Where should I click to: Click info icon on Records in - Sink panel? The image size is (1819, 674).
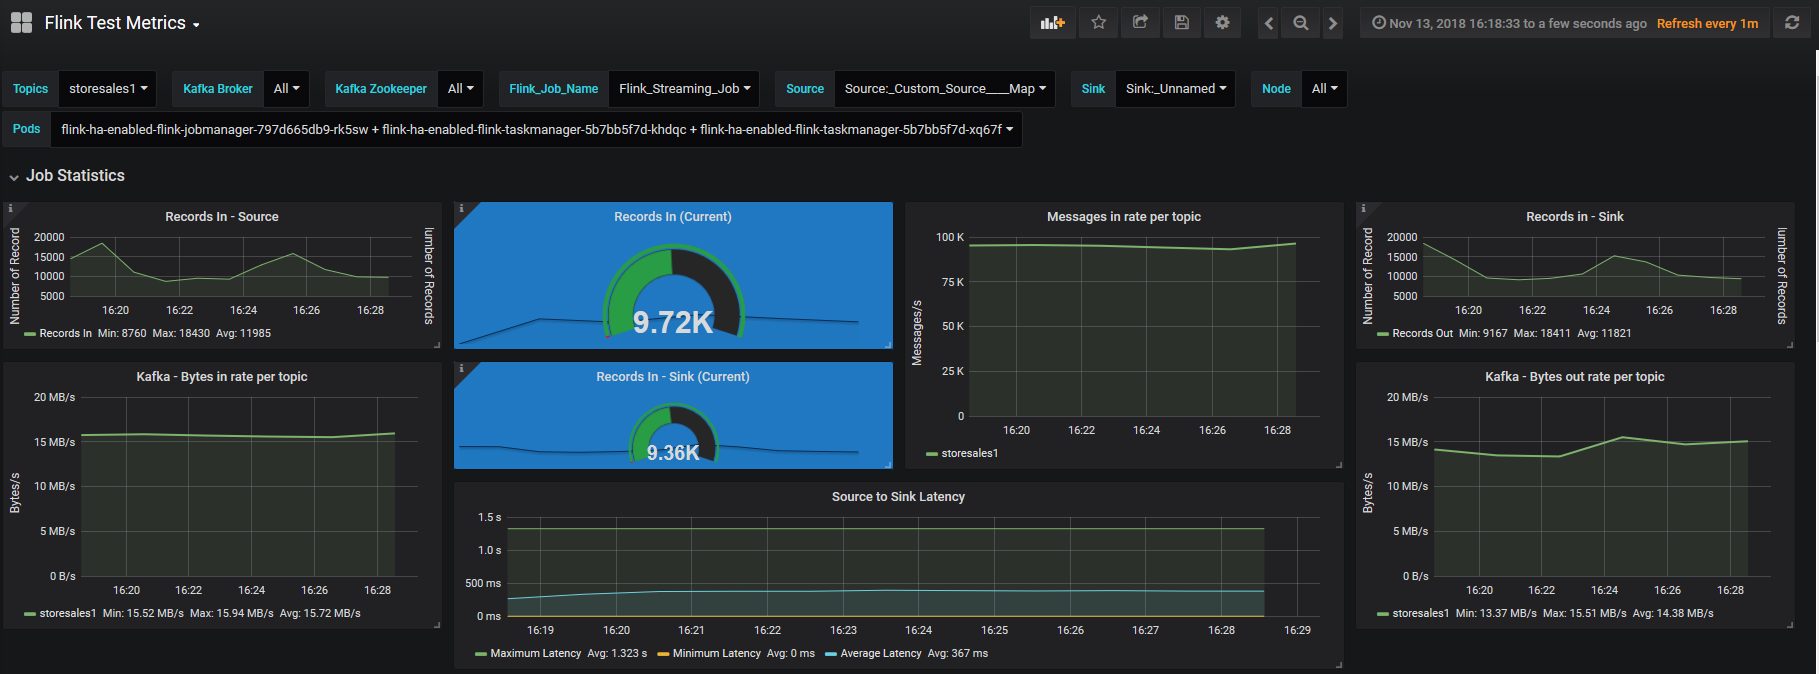(x=1363, y=209)
